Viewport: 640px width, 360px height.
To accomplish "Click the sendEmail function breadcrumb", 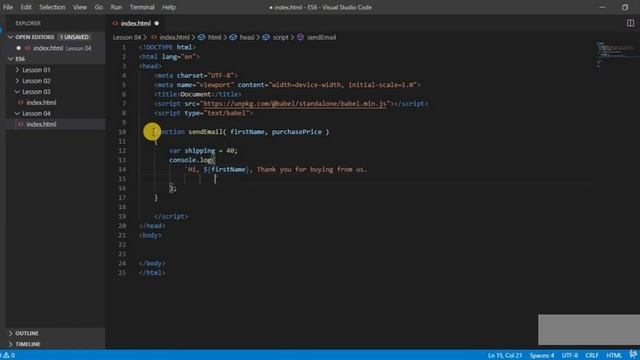I will [x=321, y=37].
